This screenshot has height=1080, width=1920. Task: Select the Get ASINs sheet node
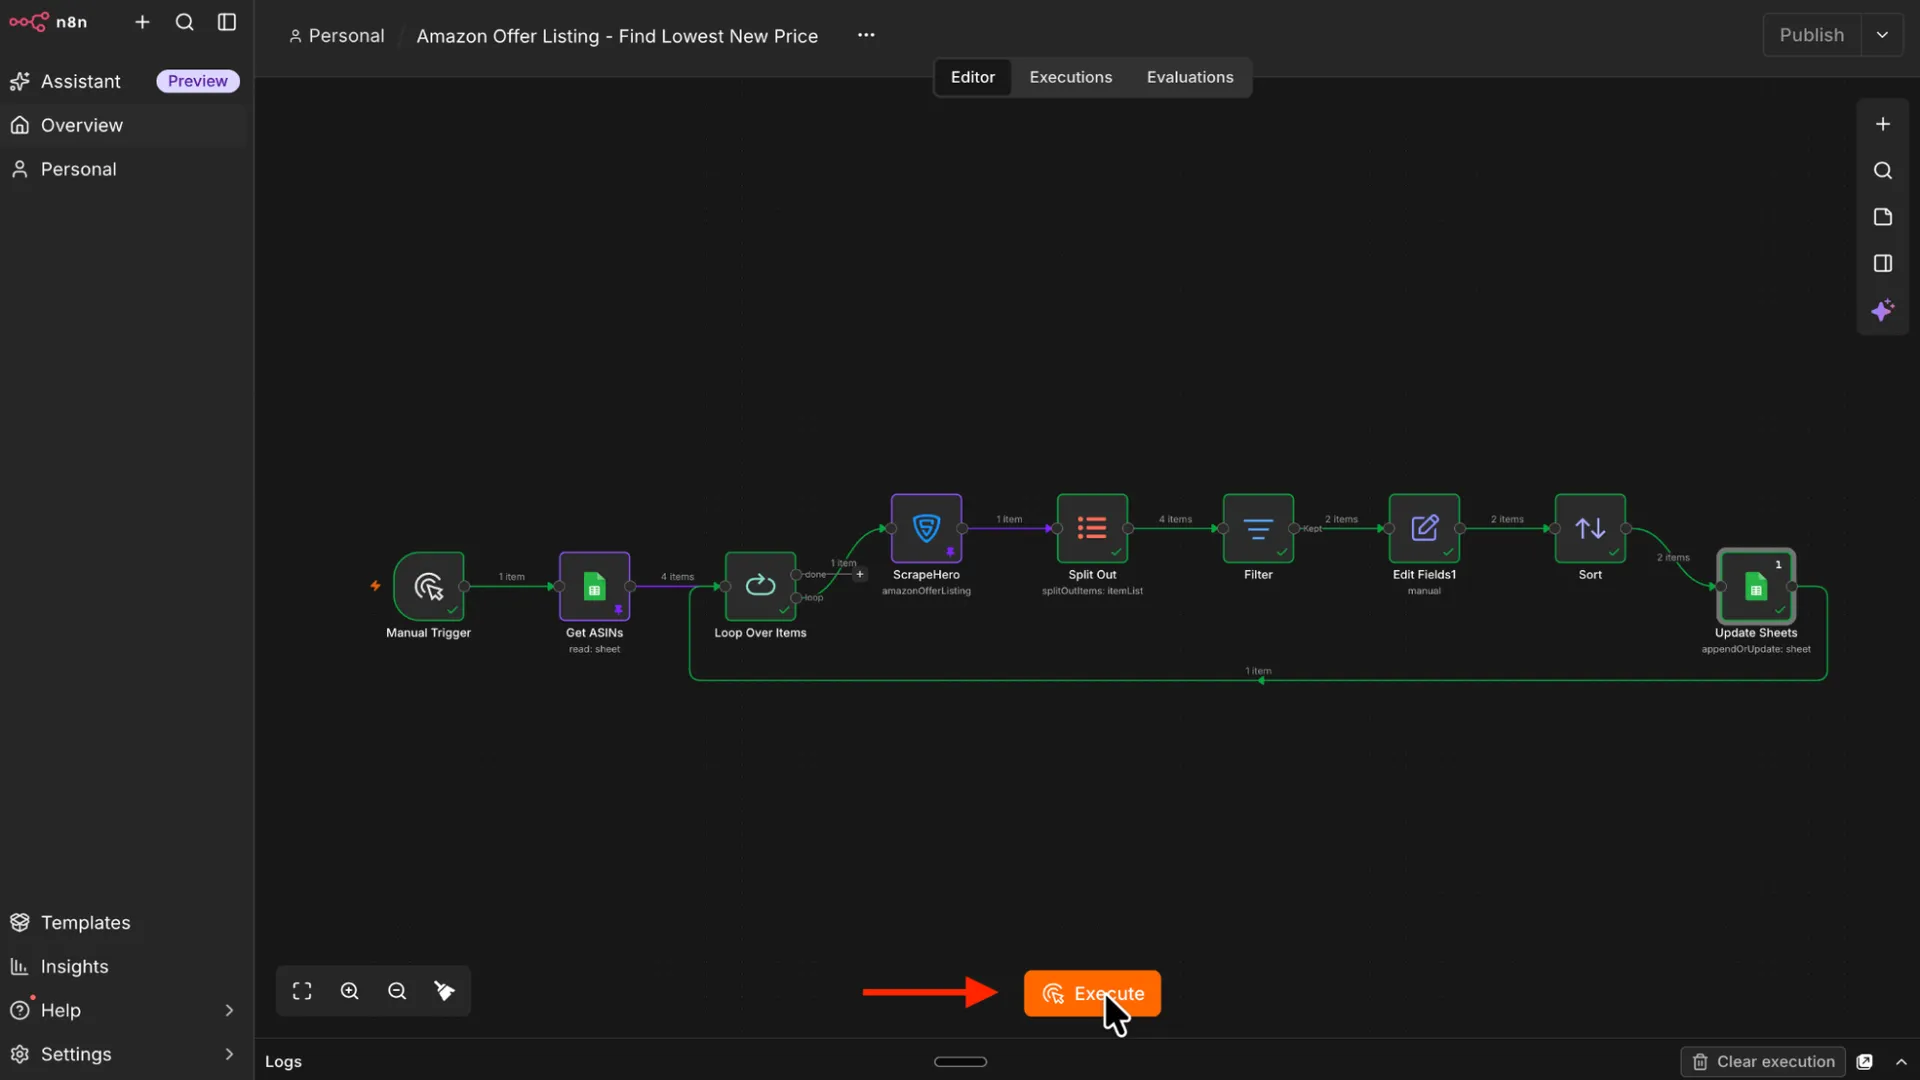[x=594, y=586]
